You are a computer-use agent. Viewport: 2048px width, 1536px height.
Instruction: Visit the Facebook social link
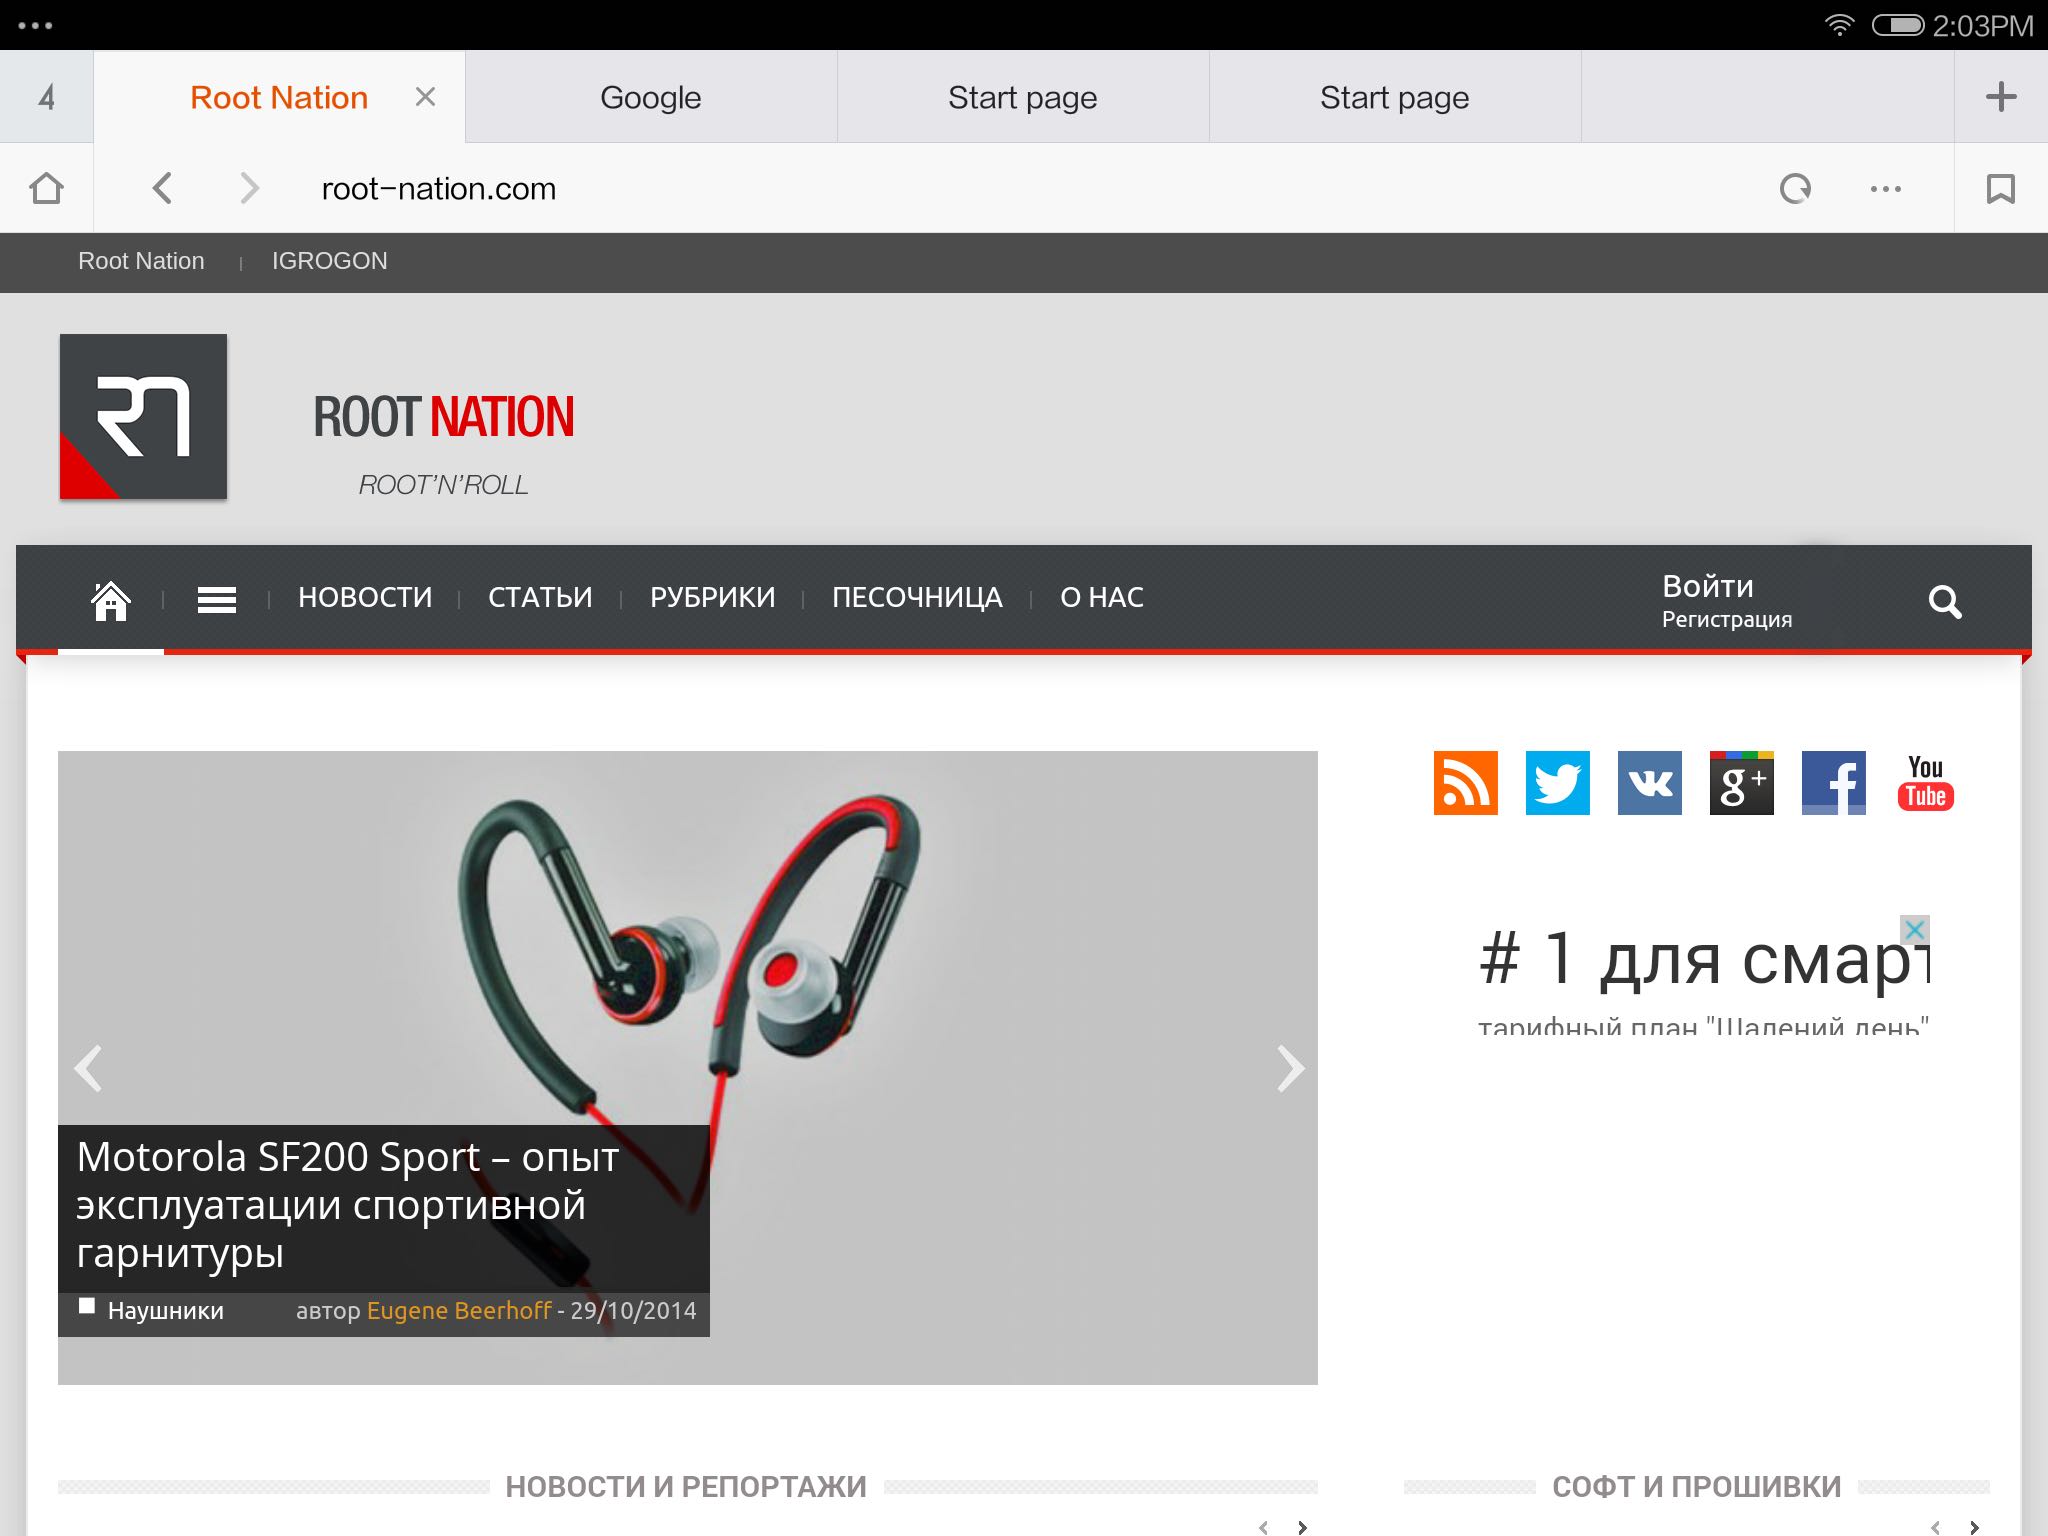[x=1834, y=783]
